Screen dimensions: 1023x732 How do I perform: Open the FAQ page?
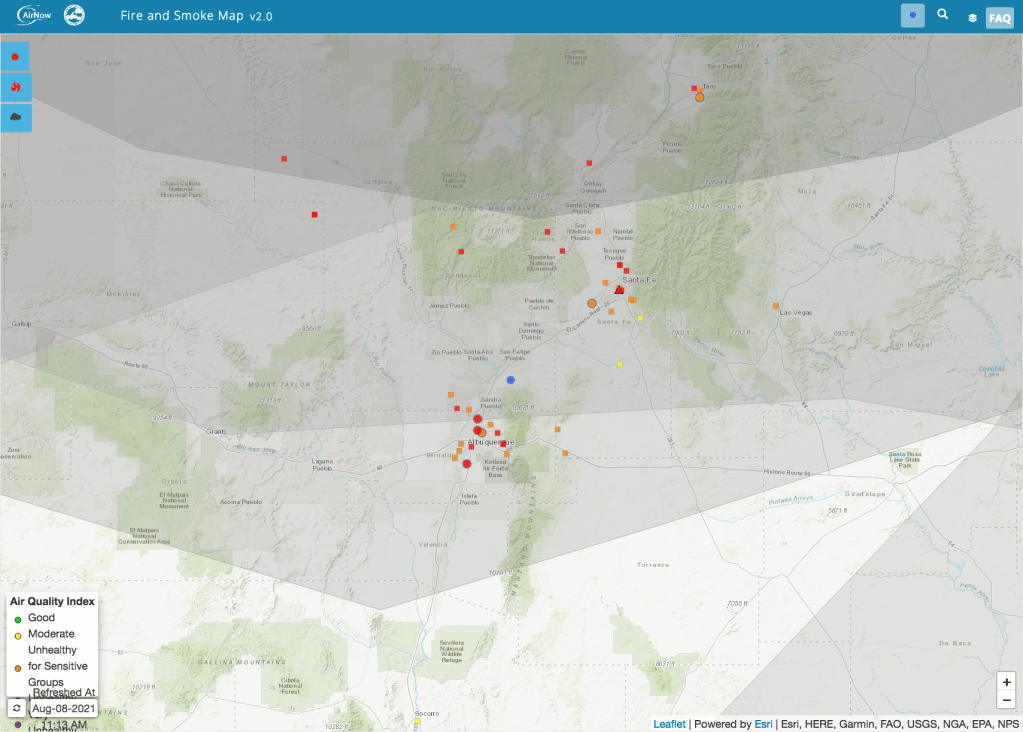(999, 18)
